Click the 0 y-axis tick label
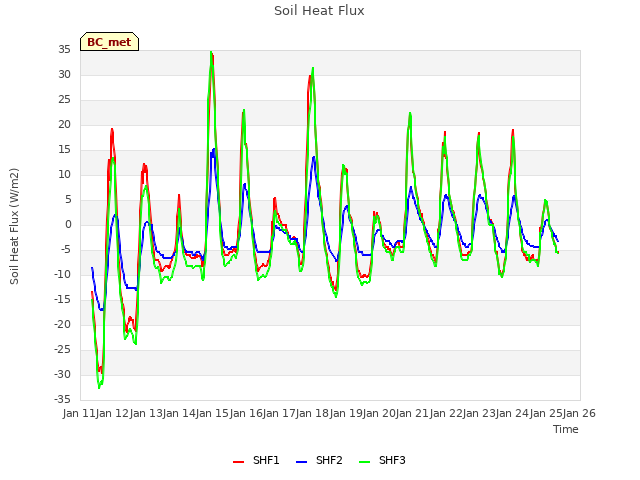640x480 pixels. [68, 224]
